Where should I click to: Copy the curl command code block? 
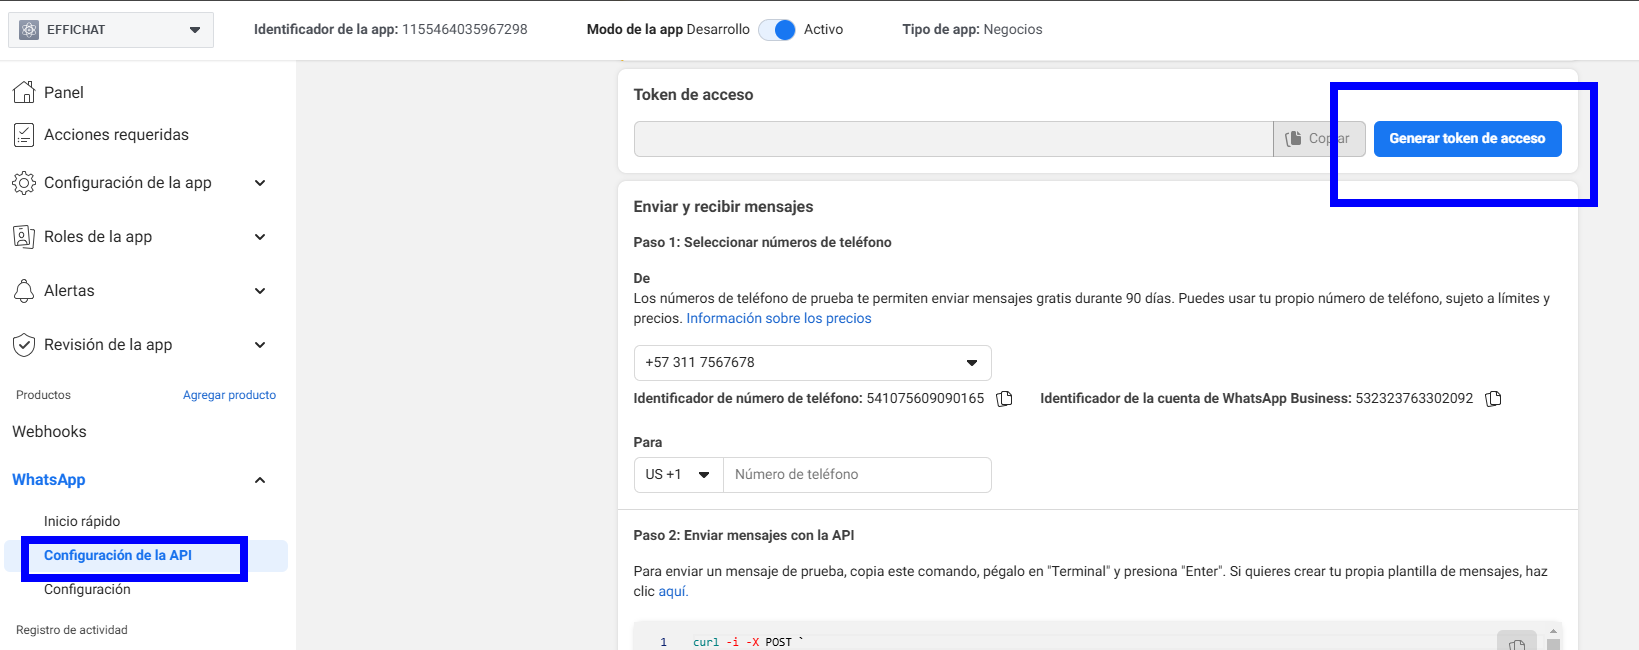coord(1516,644)
